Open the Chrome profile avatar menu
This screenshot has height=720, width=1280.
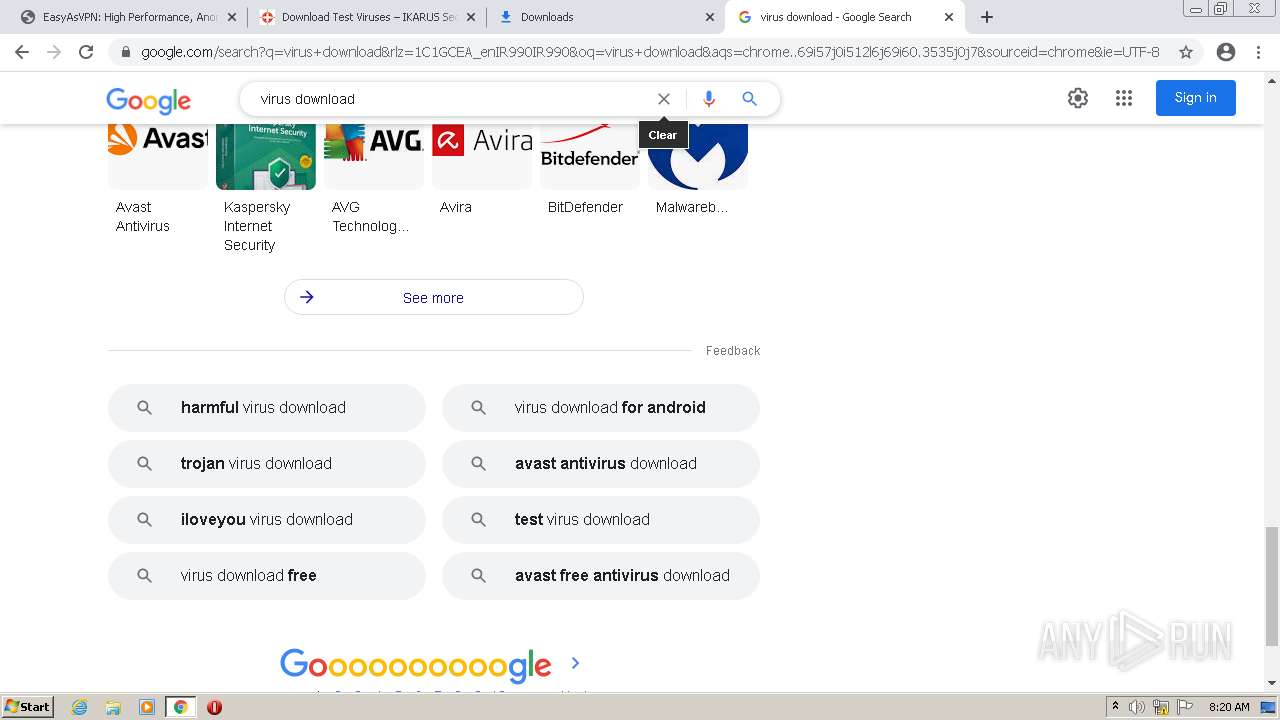pyautogui.click(x=1226, y=52)
